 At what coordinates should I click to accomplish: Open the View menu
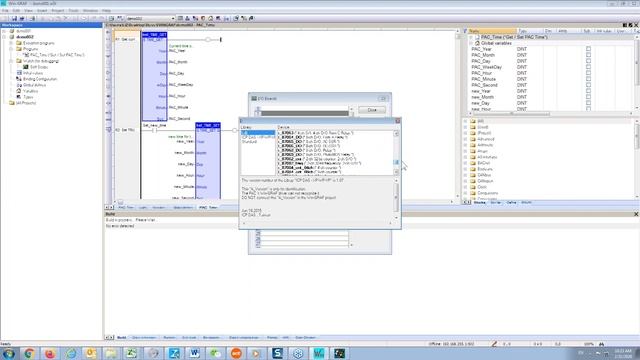[29, 10]
